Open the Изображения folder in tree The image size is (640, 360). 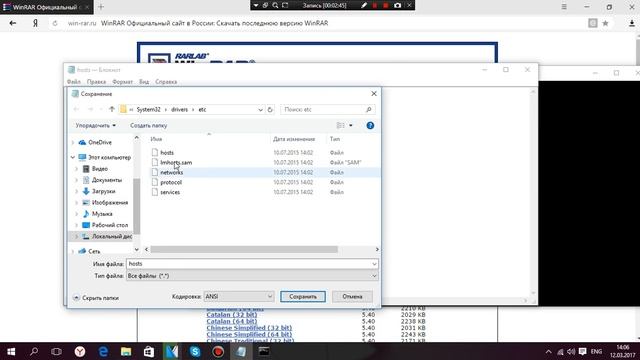point(110,202)
